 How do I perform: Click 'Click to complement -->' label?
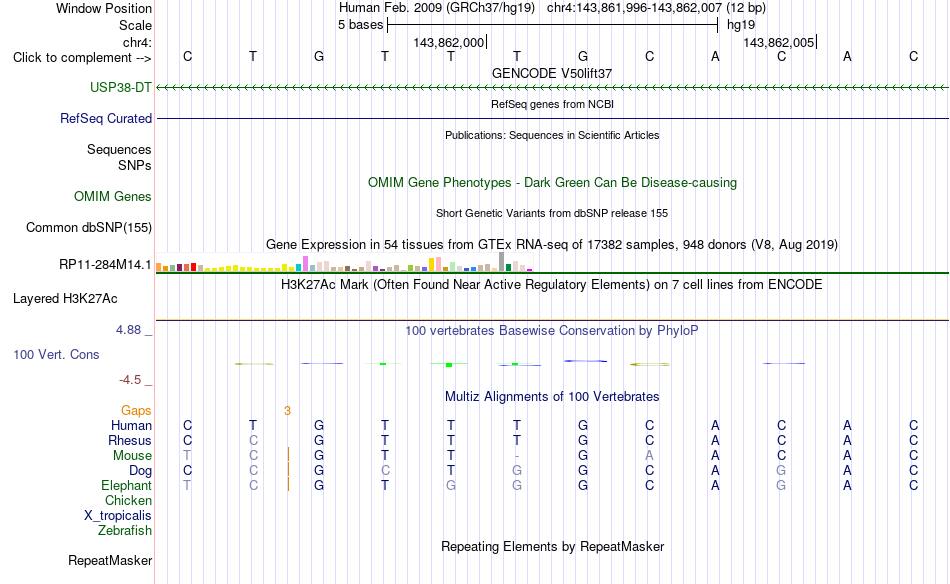click(82, 58)
